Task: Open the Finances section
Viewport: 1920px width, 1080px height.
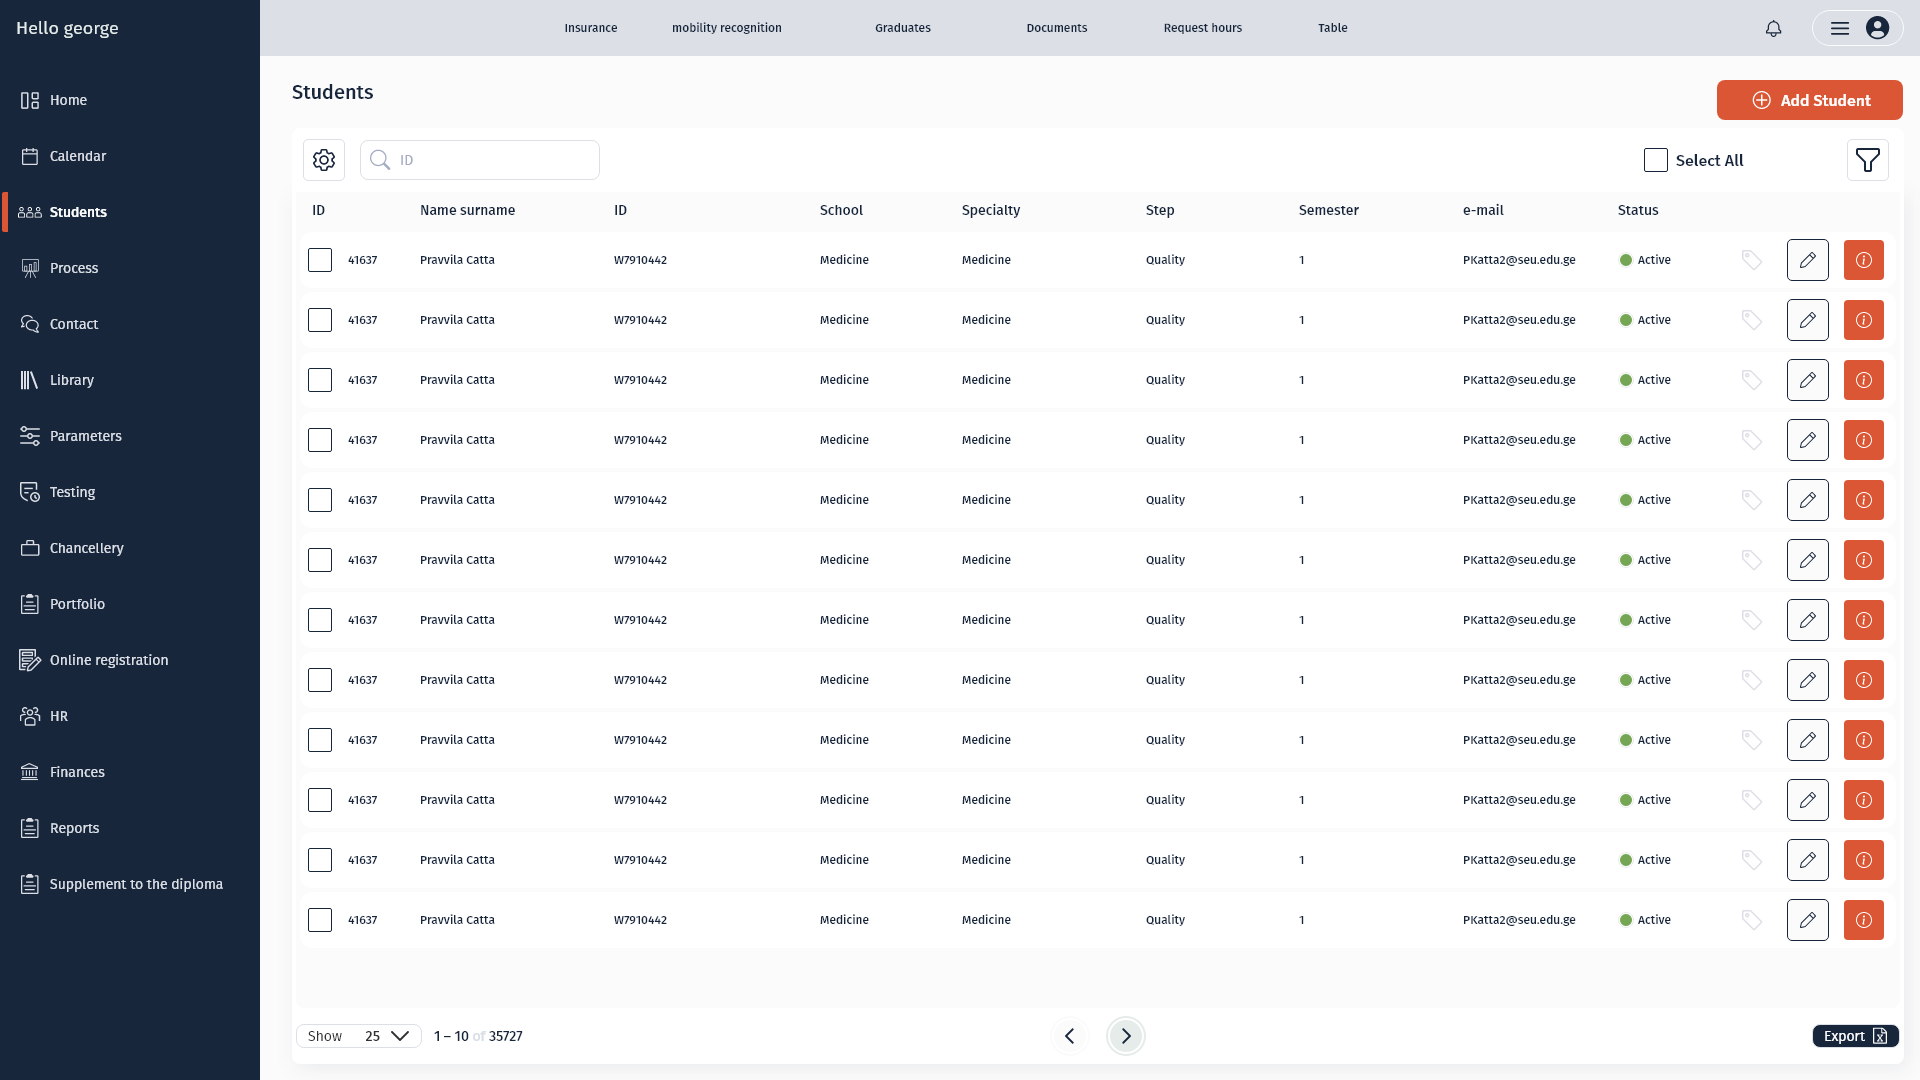Action: [62, 772]
